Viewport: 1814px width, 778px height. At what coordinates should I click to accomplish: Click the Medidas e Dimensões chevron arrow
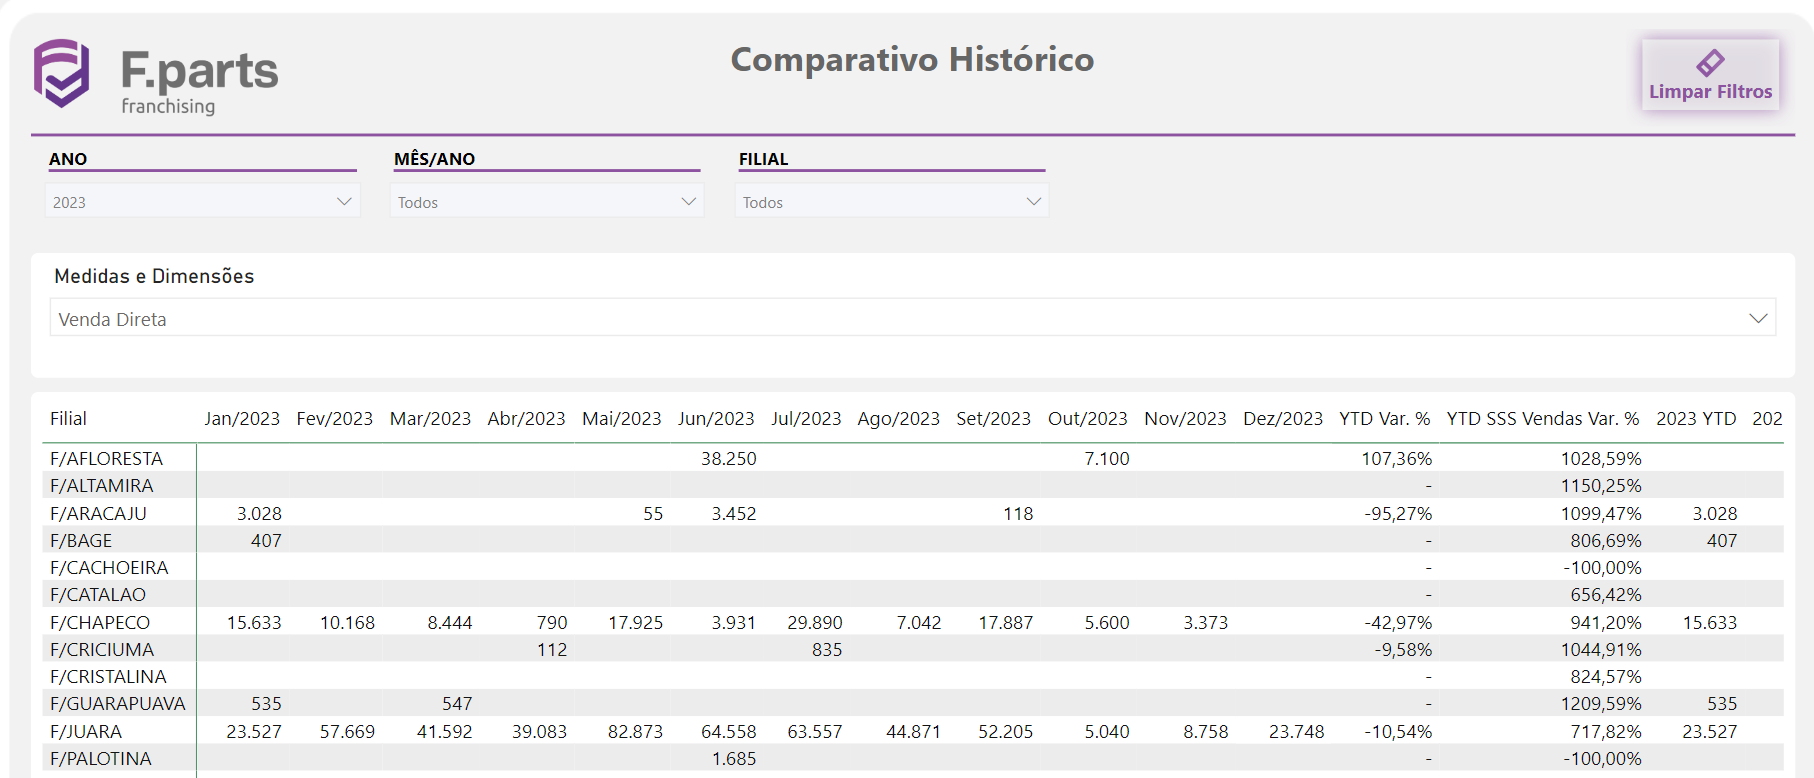click(1758, 318)
